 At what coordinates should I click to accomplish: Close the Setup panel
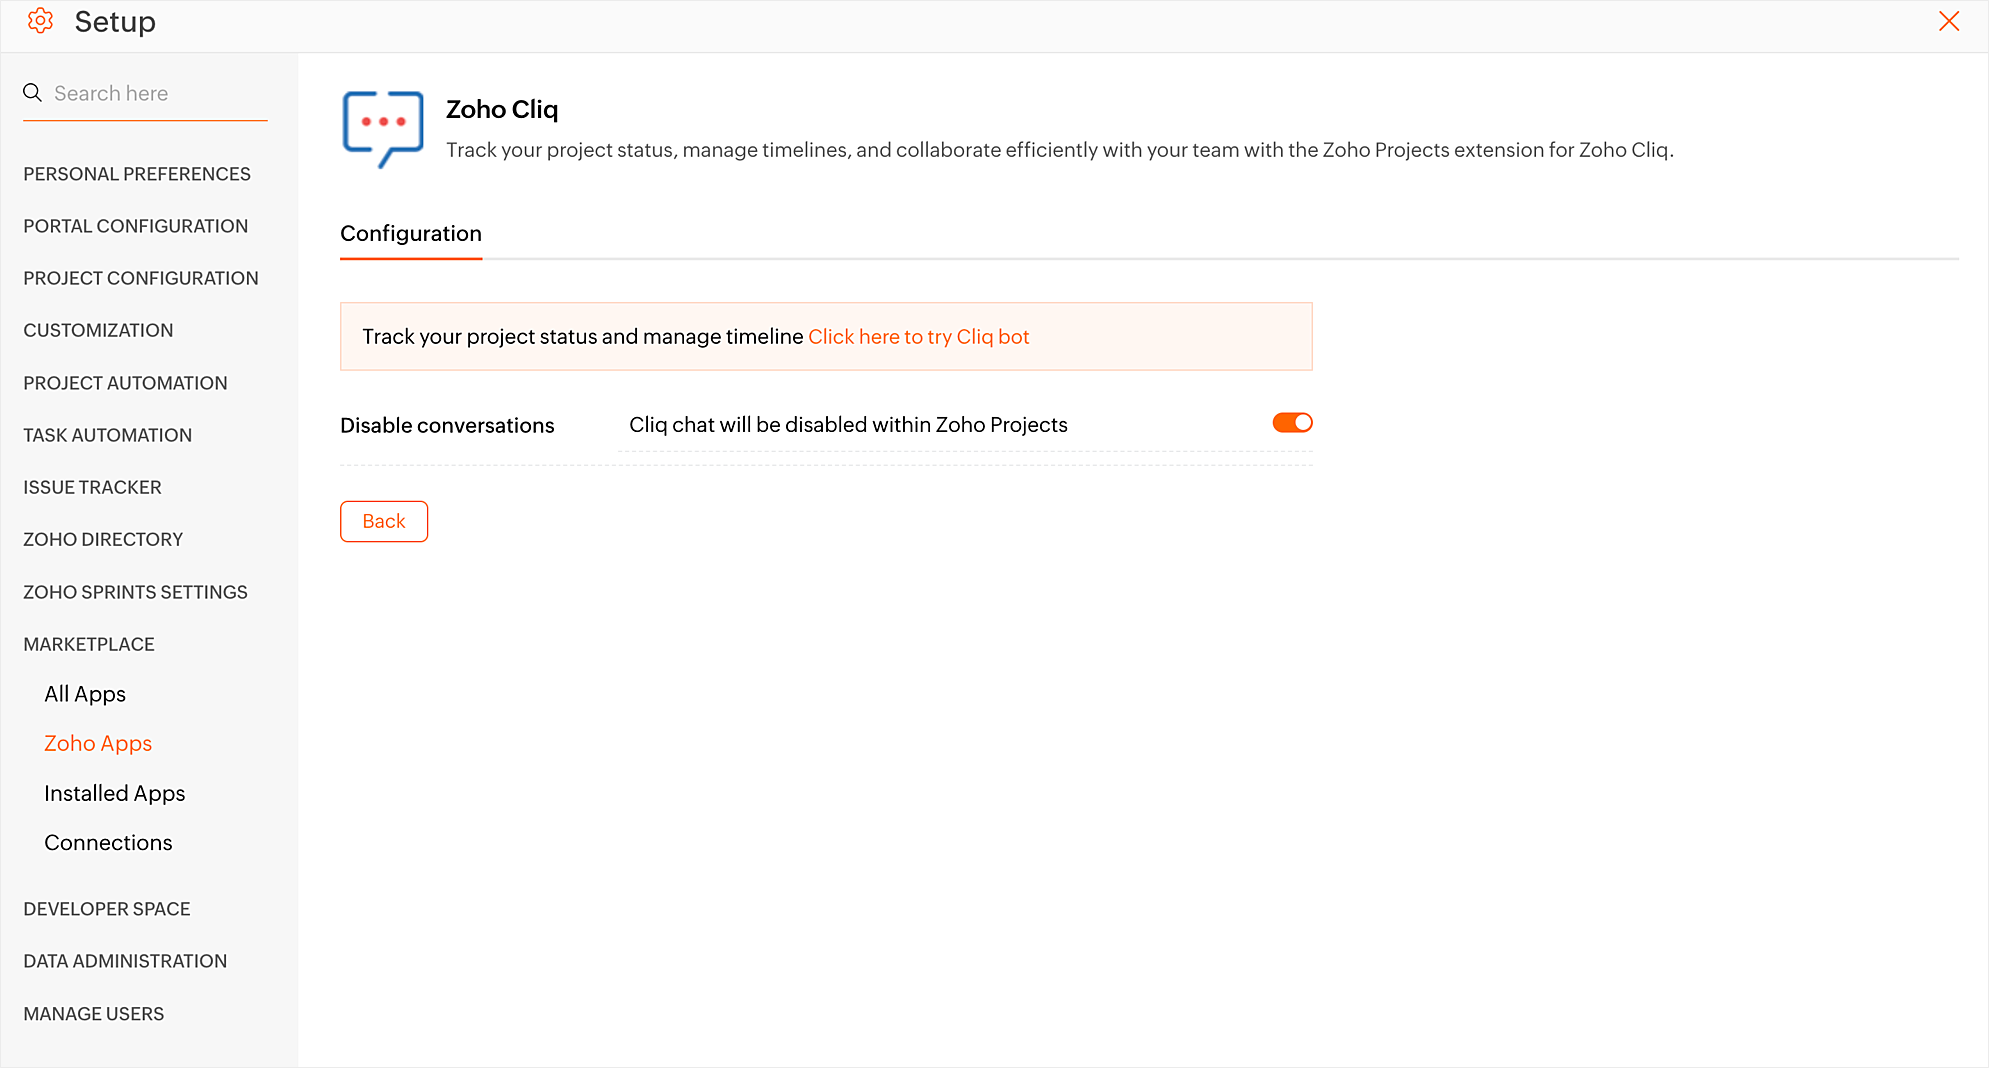(x=1948, y=21)
